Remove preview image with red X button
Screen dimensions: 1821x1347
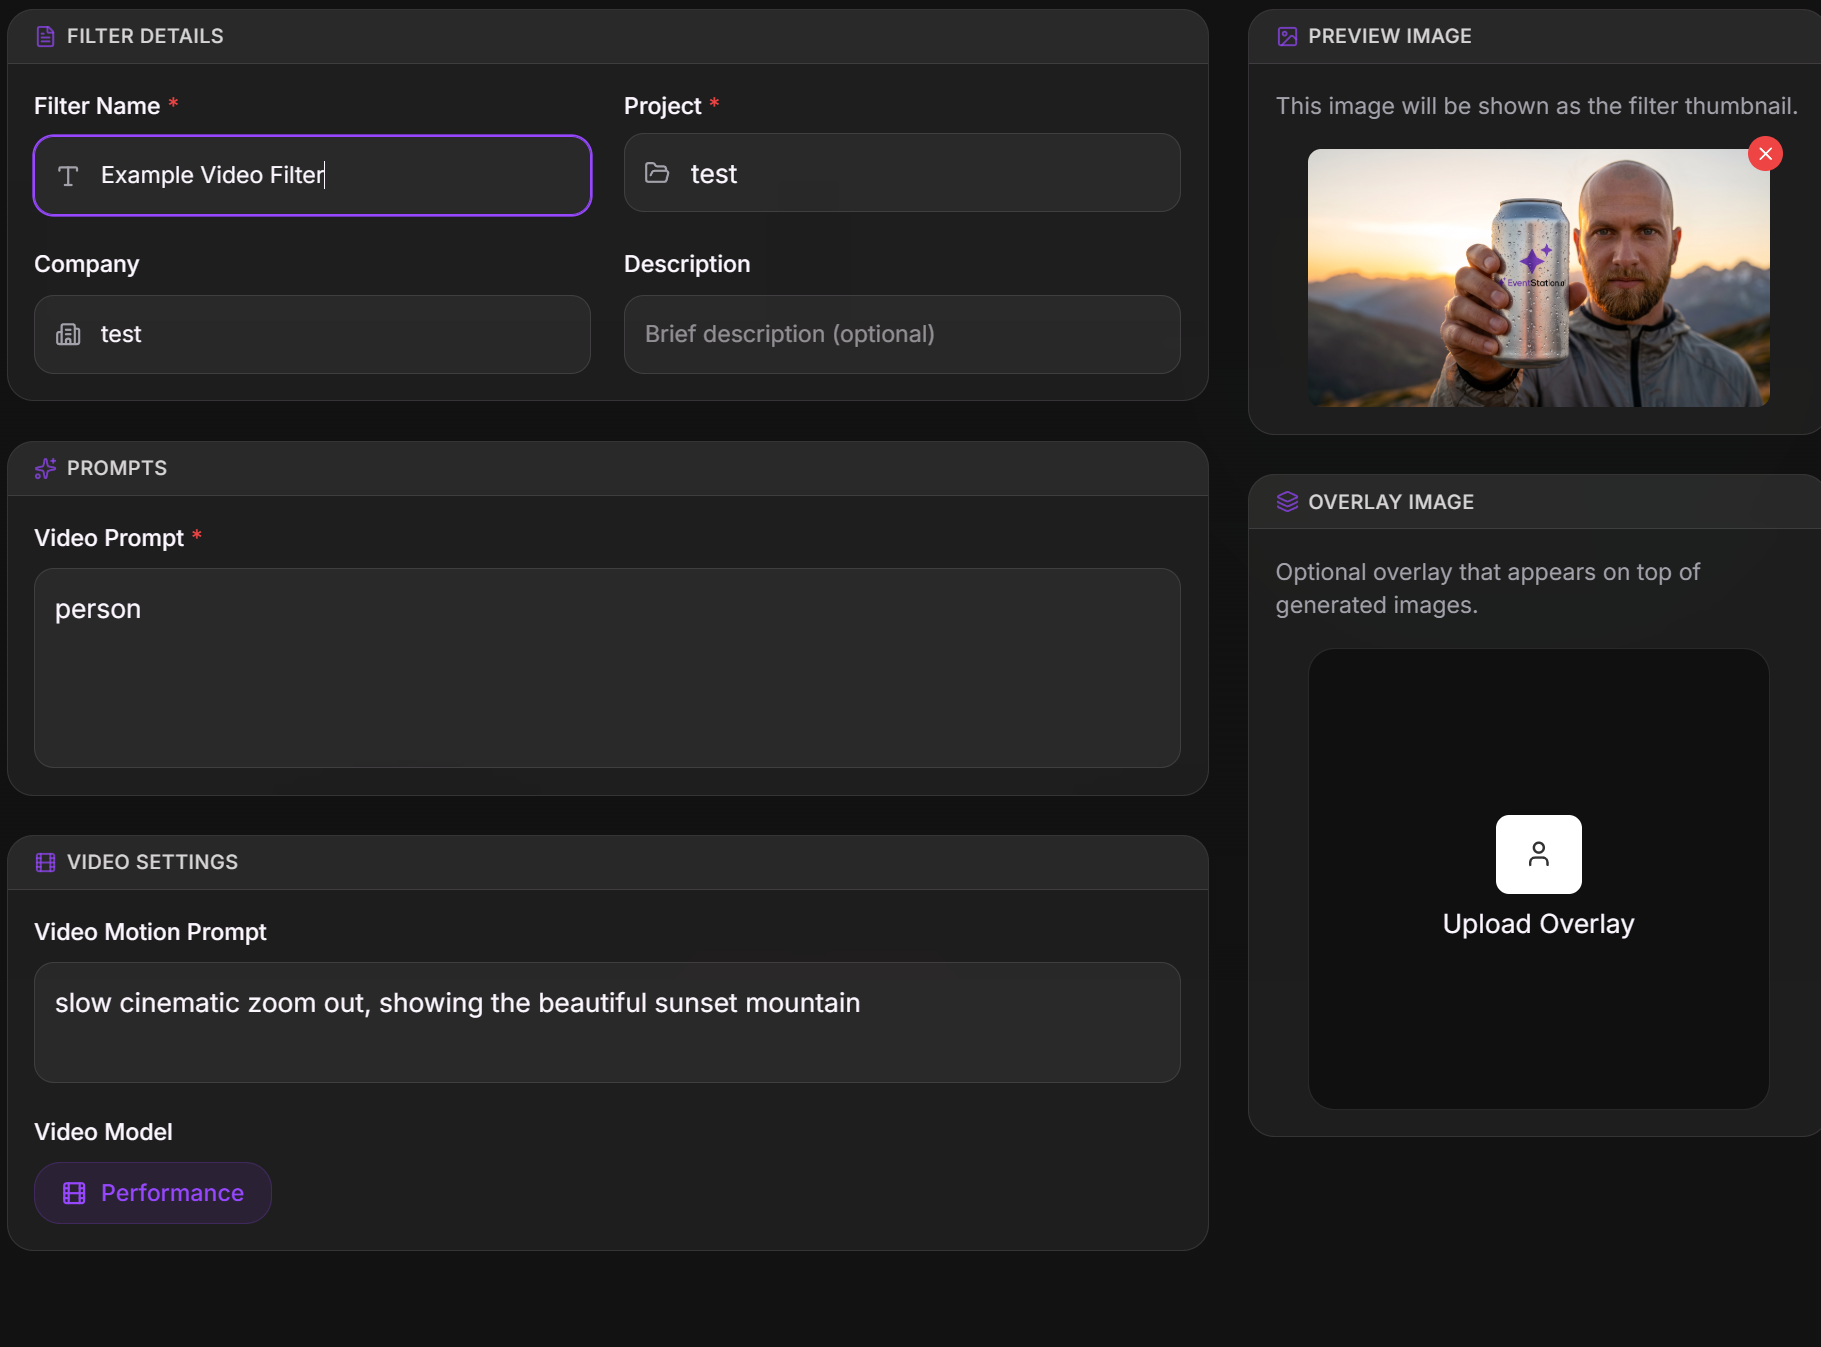(x=1765, y=154)
